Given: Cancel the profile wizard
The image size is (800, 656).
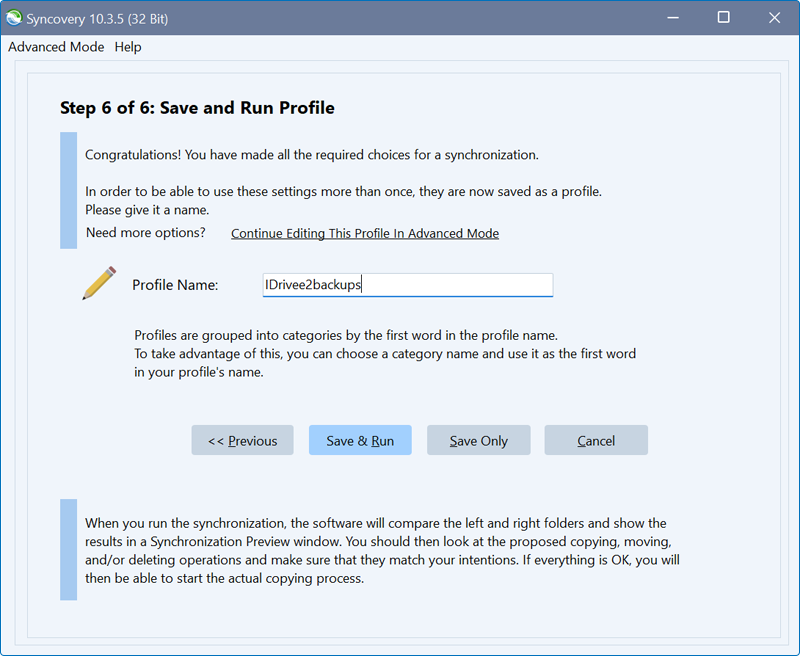Looking at the screenshot, I should [x=596, y=440].
